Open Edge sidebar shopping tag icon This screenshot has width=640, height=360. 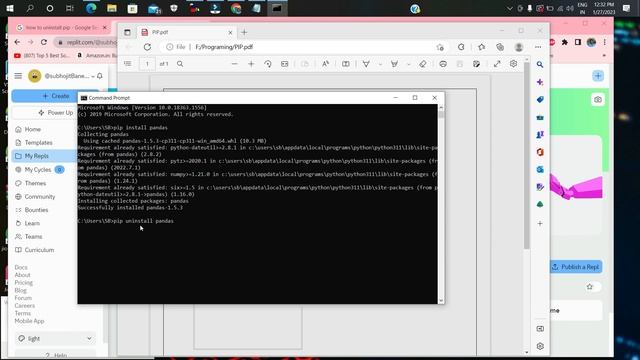click(540, 100)
